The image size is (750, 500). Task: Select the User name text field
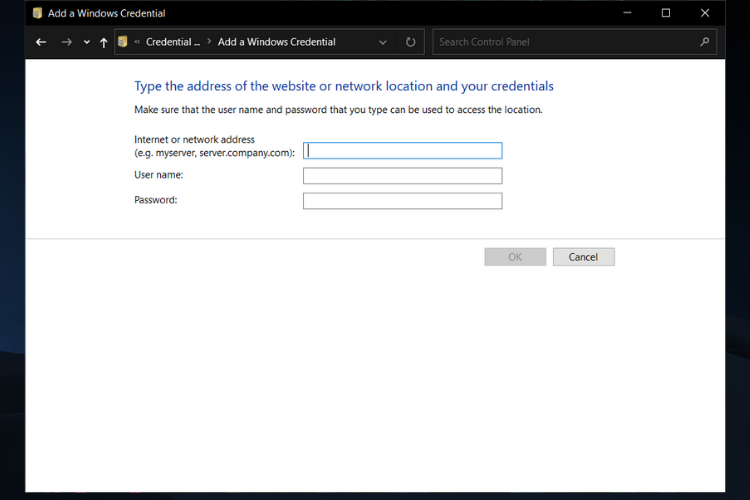click(402, 176)
